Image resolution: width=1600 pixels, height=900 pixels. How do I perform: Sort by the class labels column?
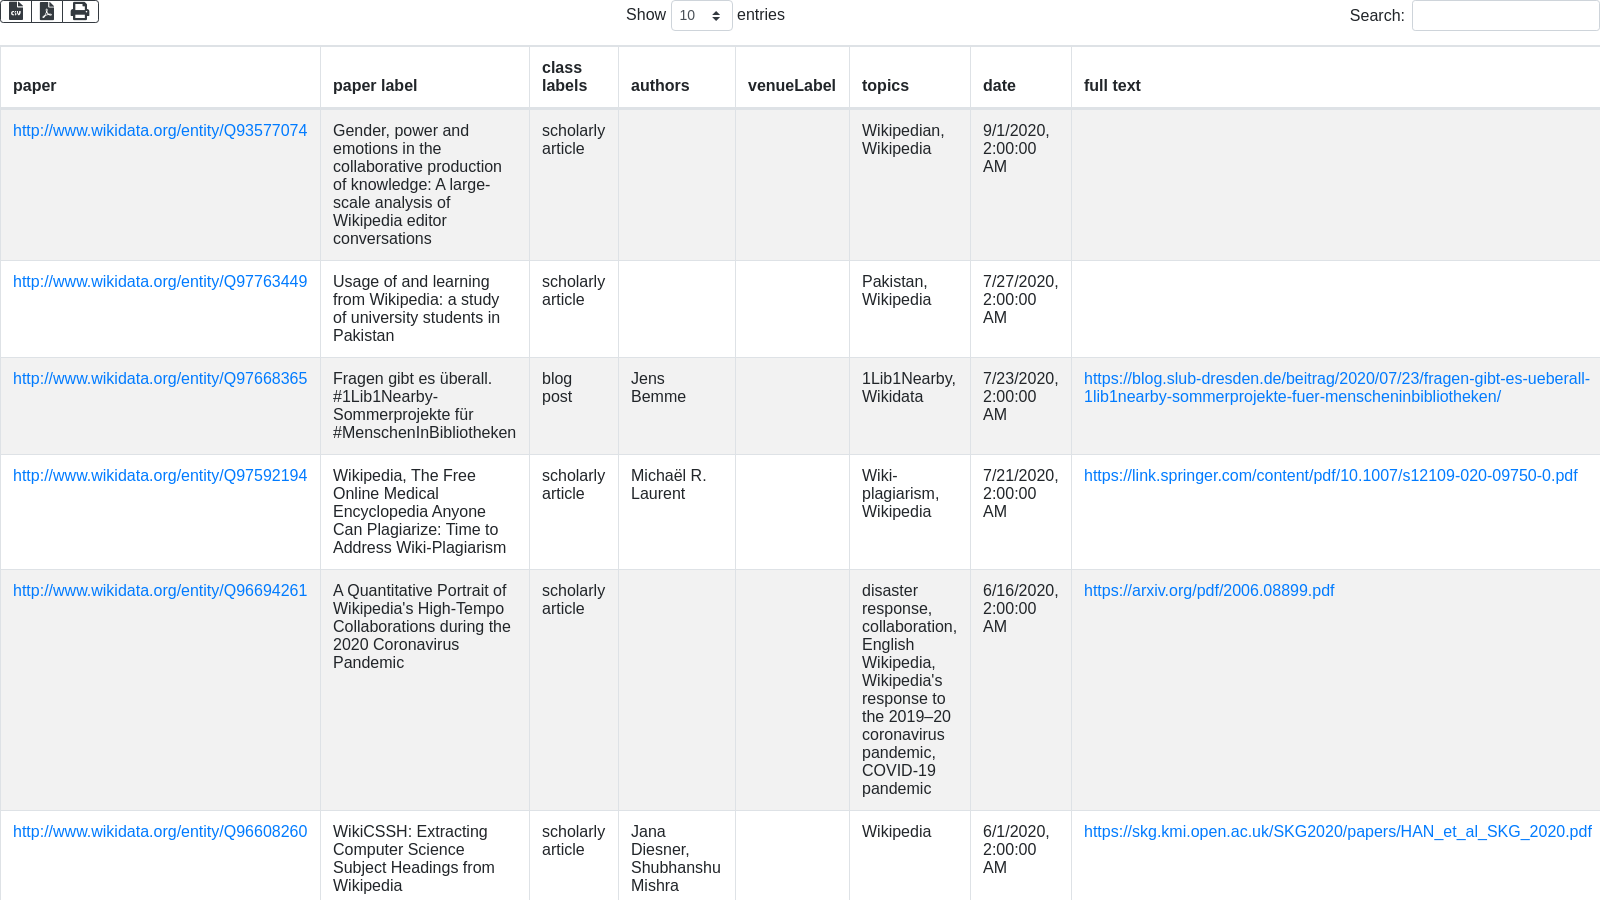click(x=564, y=77)
